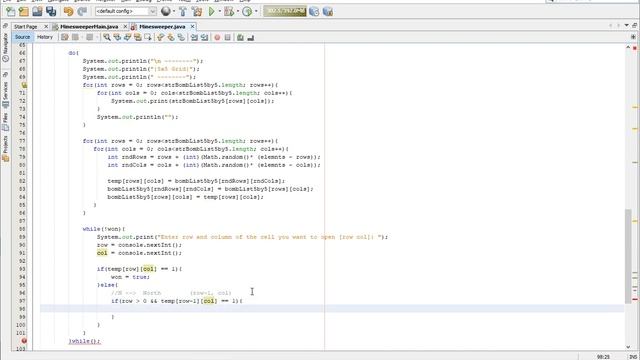Click the Maximize editor window icon
Viewport: 640px width, 360px height.
(635, 26)
